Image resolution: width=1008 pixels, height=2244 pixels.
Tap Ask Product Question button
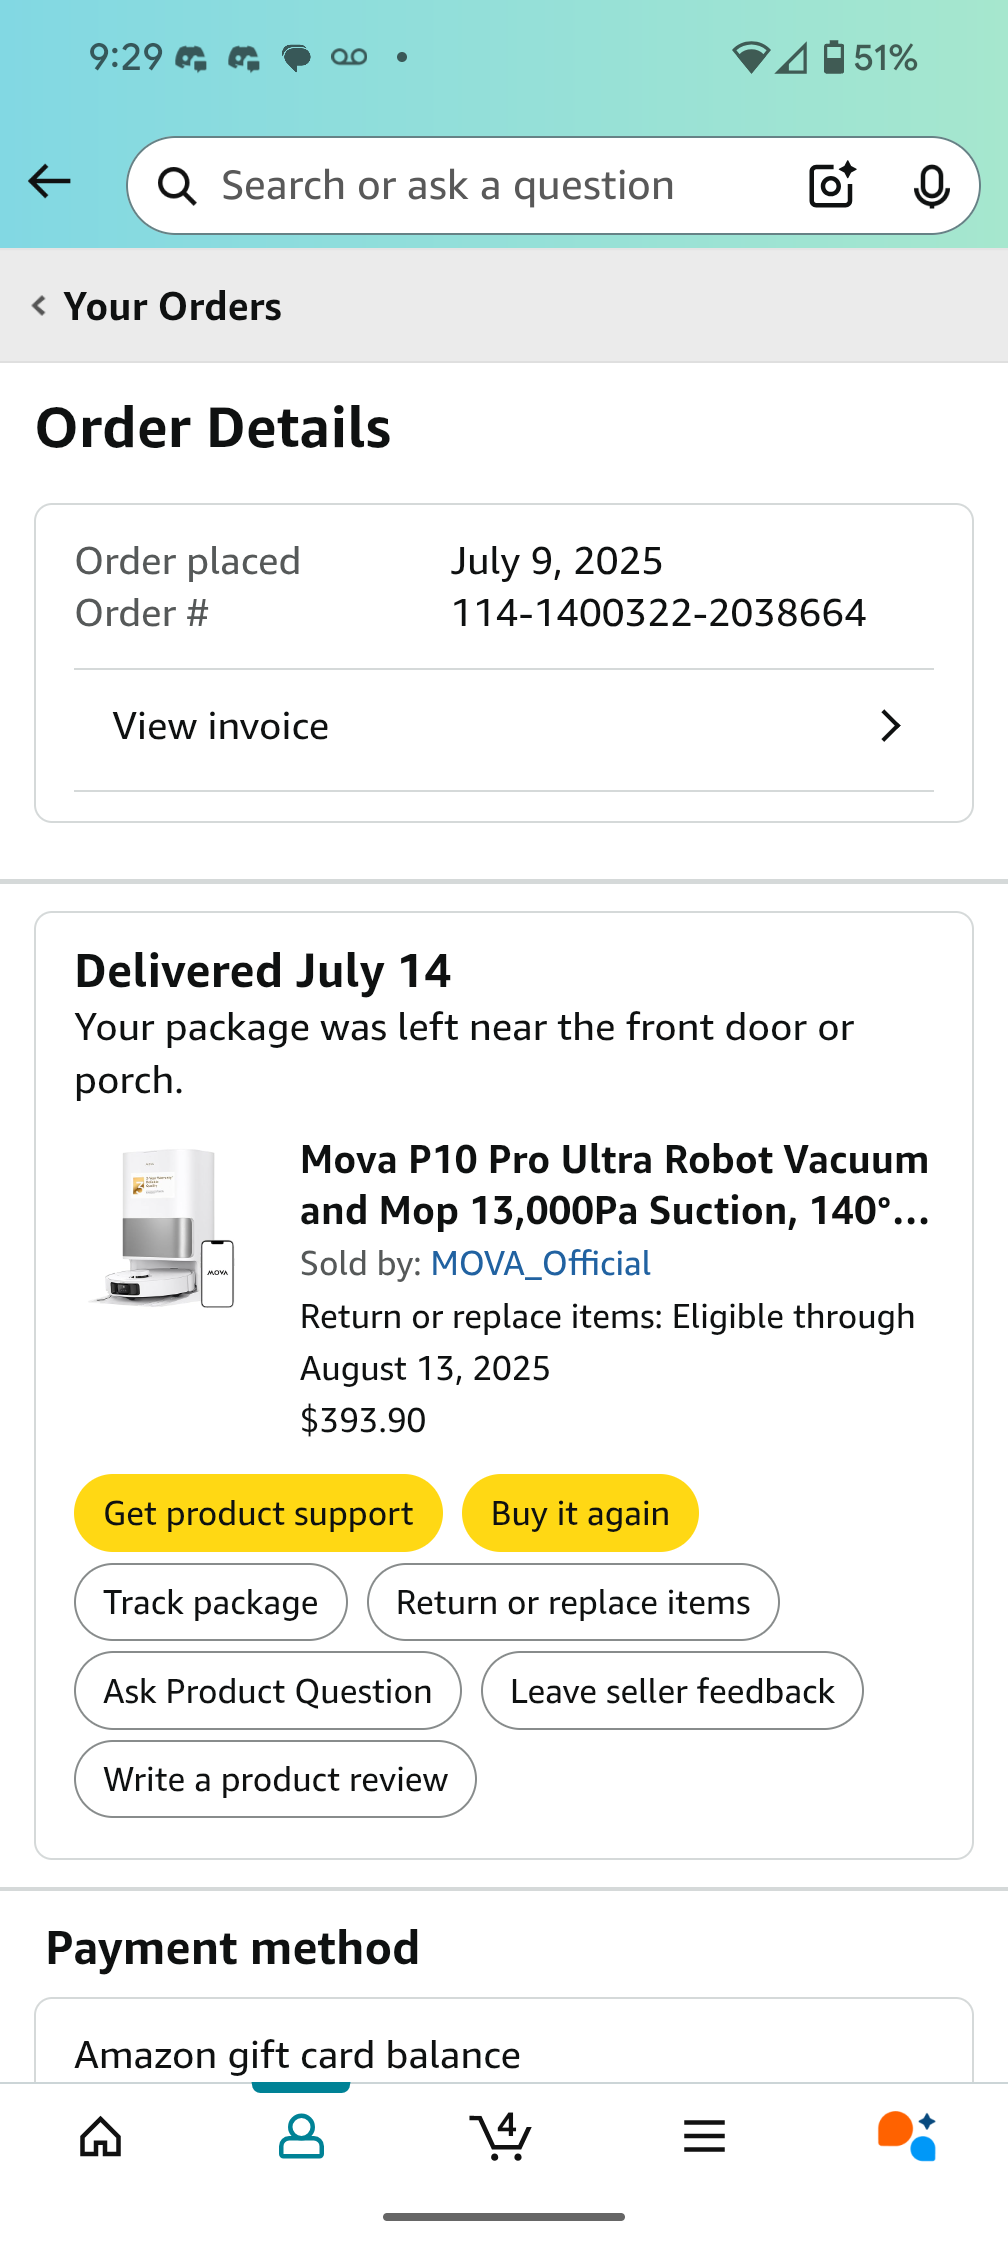point(268,1691)
